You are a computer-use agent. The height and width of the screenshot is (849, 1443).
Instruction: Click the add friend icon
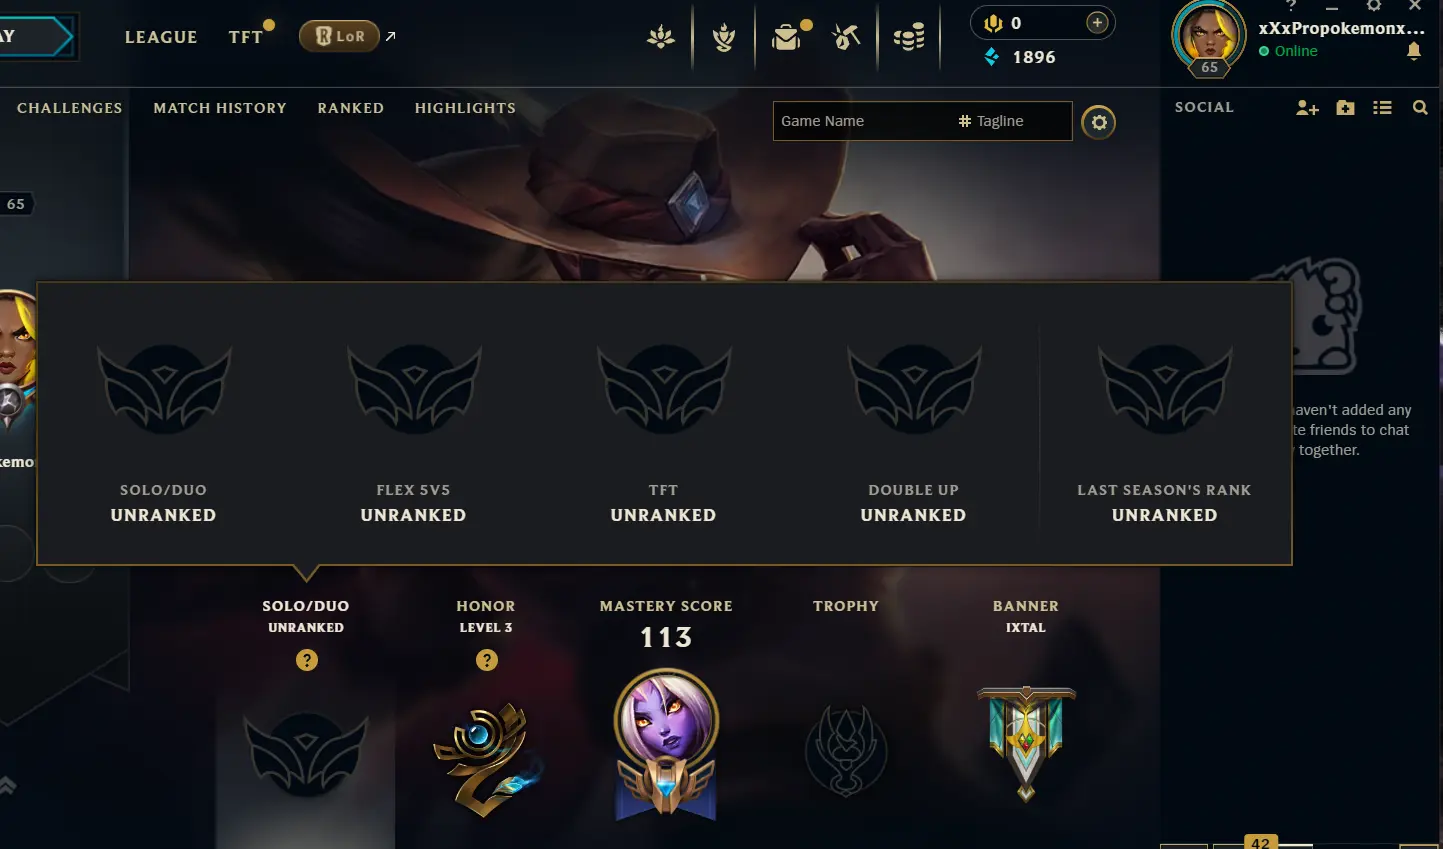click(x=1307, y=107)
